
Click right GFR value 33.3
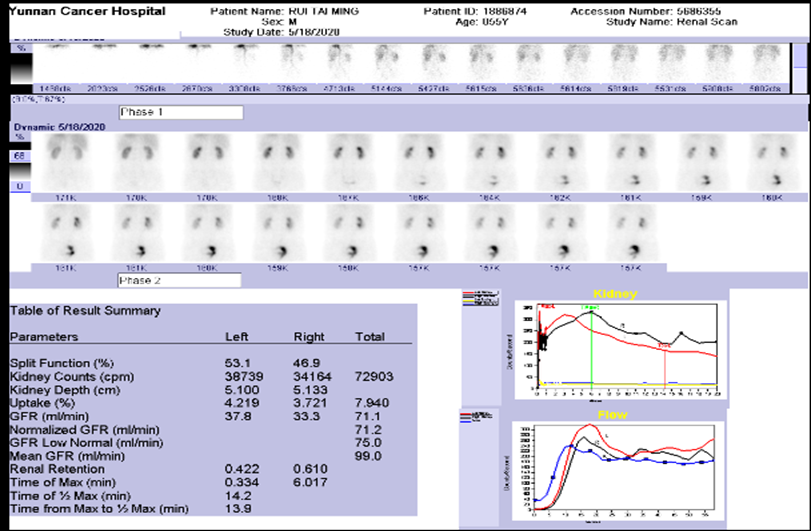(x=306, y=416)
